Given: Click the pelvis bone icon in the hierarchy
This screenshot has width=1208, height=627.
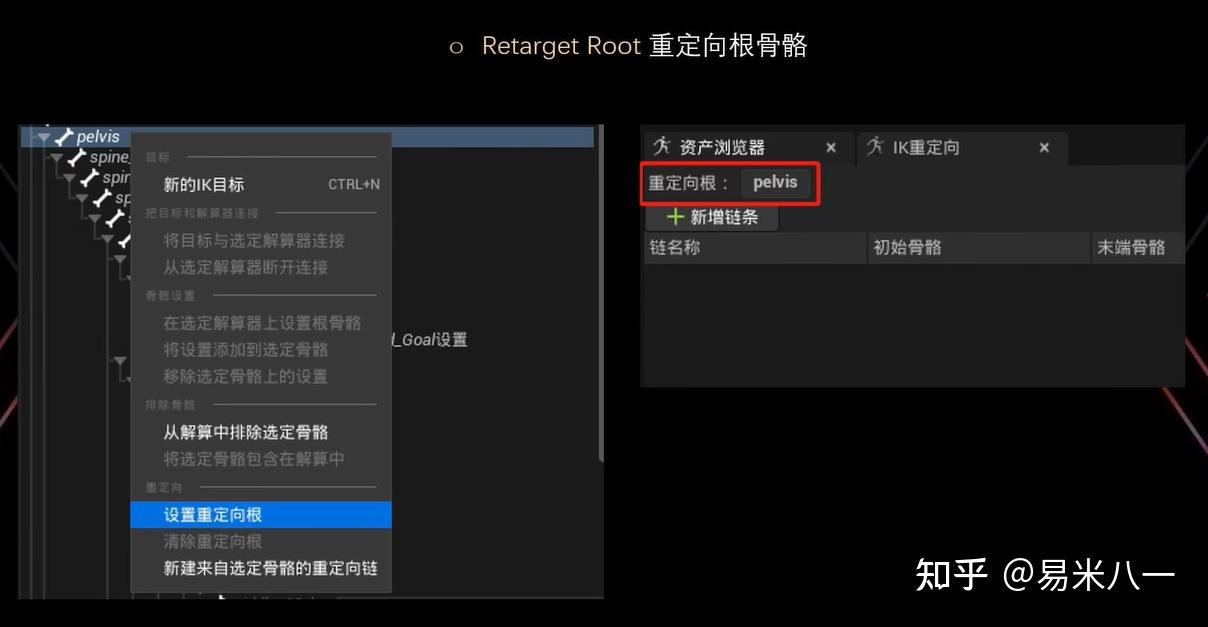Looking at the screenshot, I should click(x=65, y=136).
